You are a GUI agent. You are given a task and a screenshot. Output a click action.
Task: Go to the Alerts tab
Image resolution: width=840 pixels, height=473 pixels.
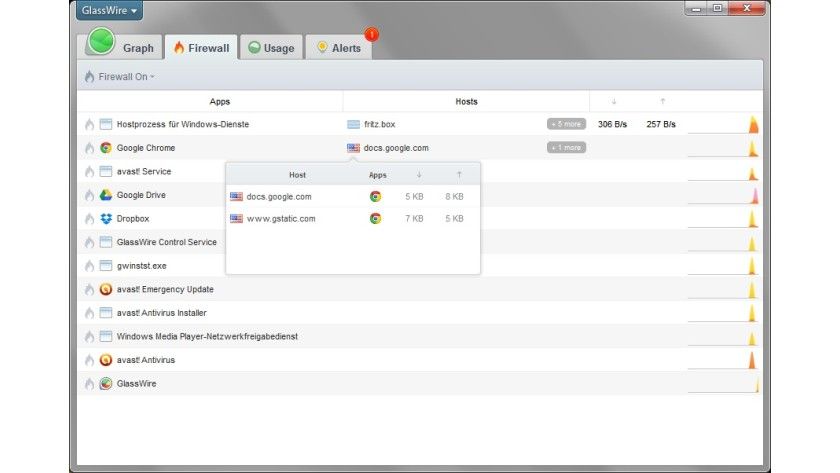coord(339,48)
